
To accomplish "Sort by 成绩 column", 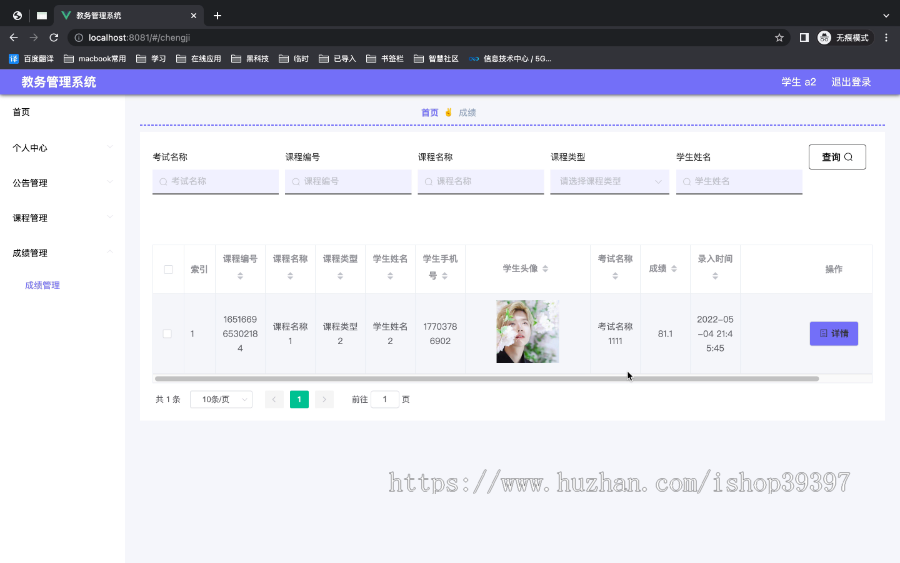I will click(674, 269).
